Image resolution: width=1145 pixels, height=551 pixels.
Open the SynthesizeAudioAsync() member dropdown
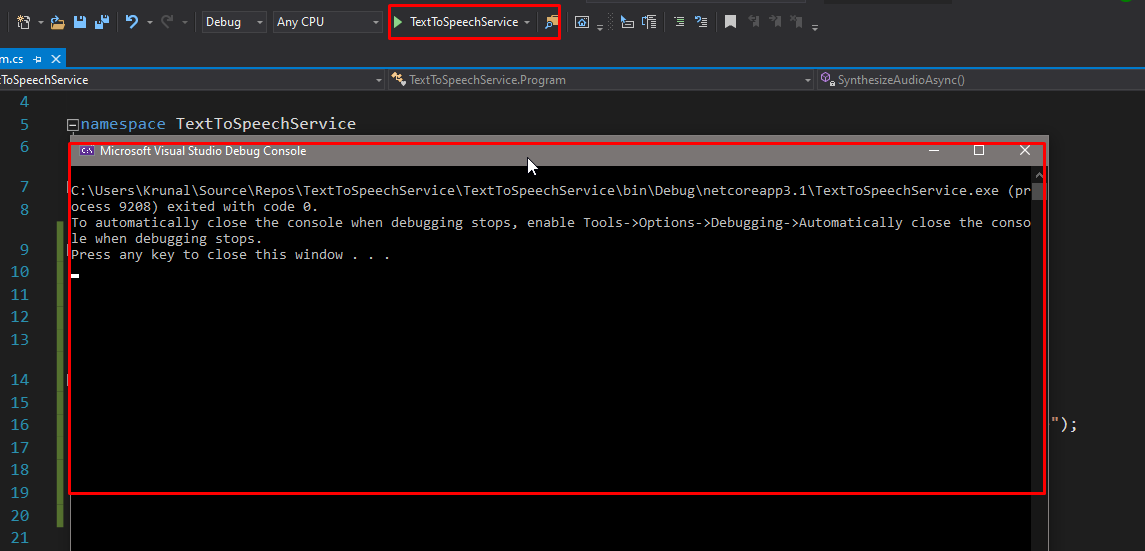click(x=980, y=80)
